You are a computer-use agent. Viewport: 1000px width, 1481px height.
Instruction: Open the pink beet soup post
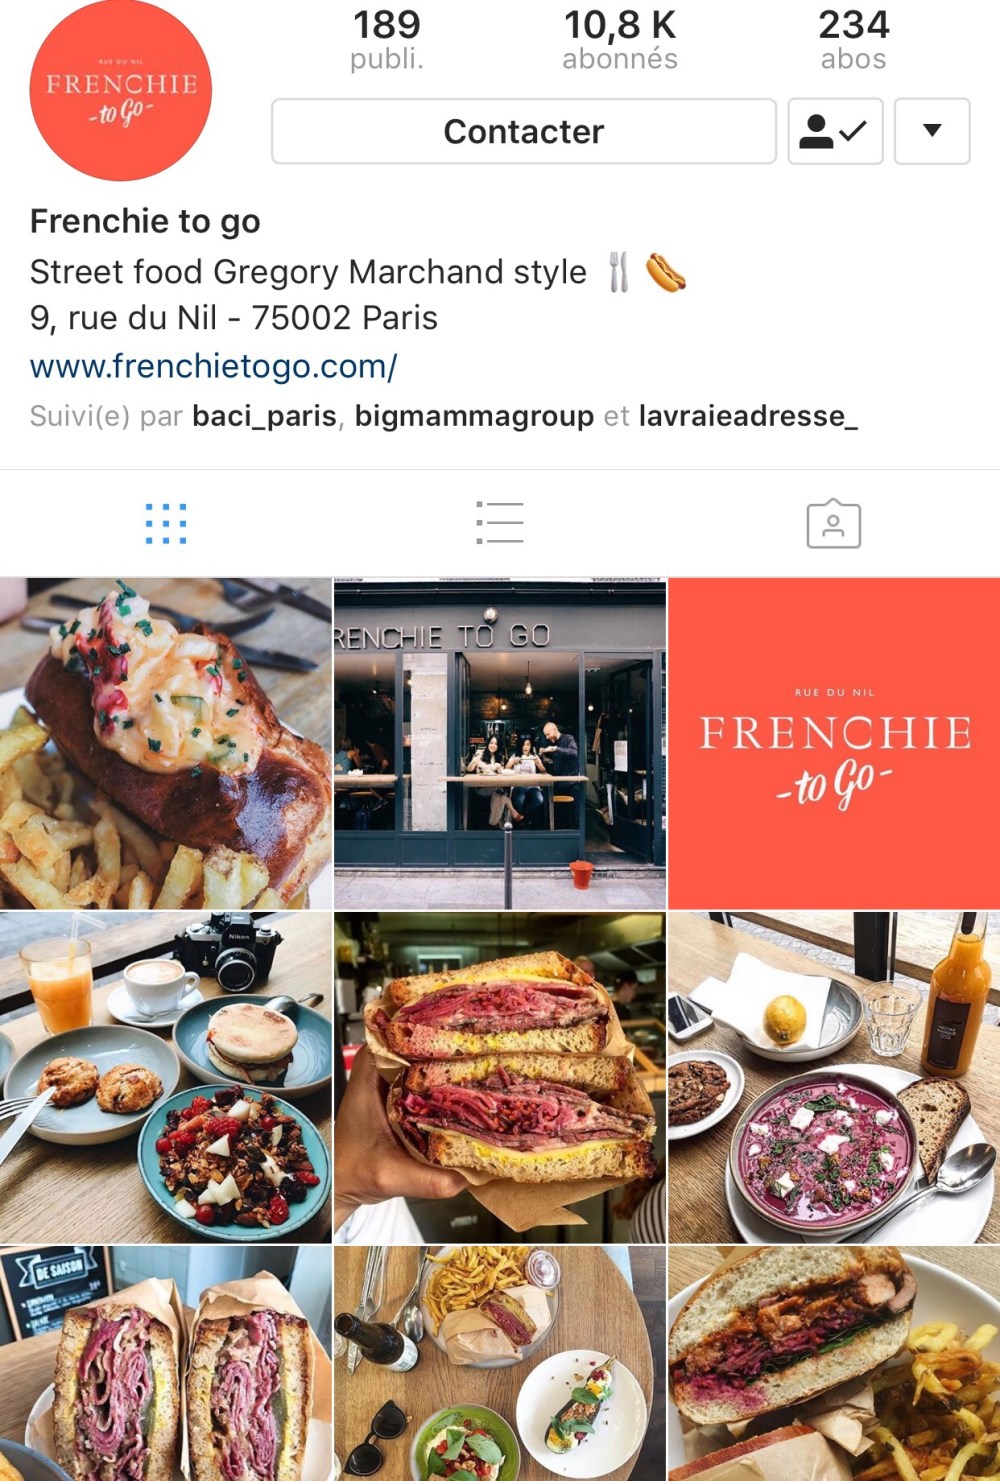point(834,1077)
